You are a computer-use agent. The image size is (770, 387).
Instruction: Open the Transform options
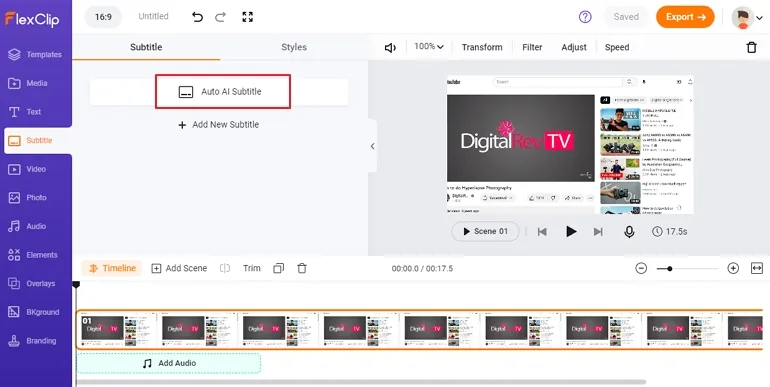[482, 47]
